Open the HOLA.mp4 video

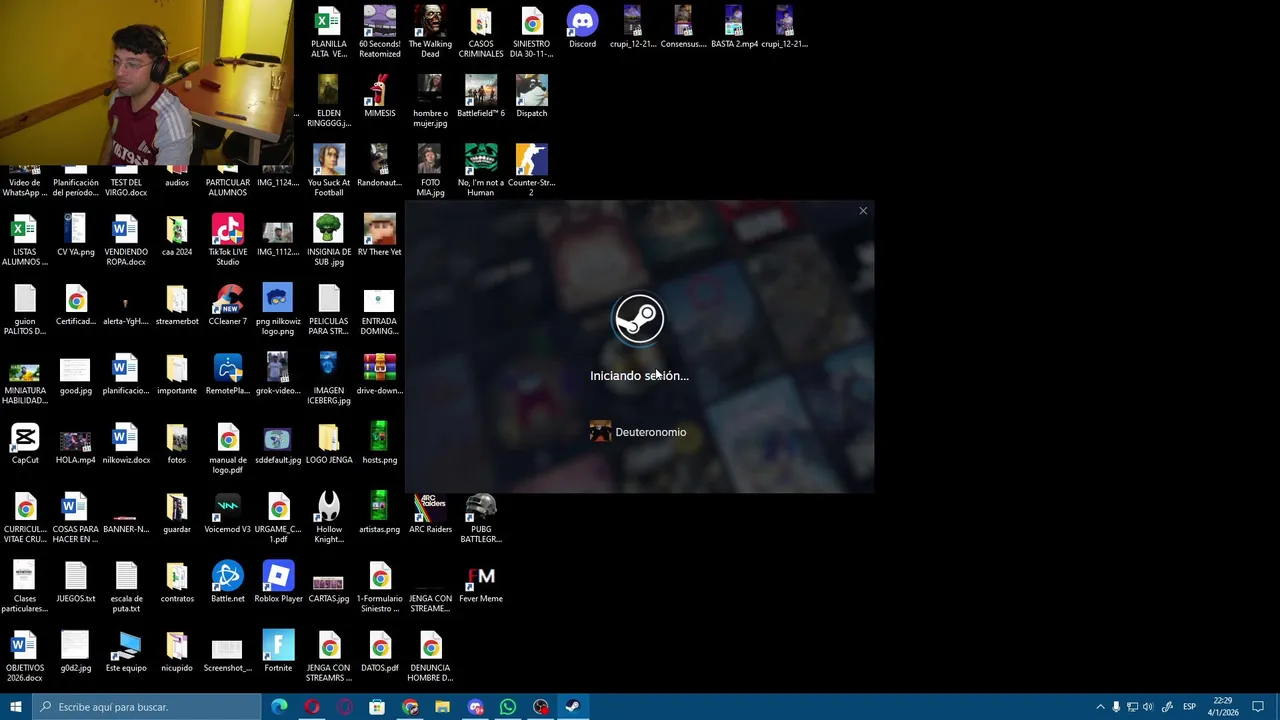click(x=75, y=444)
